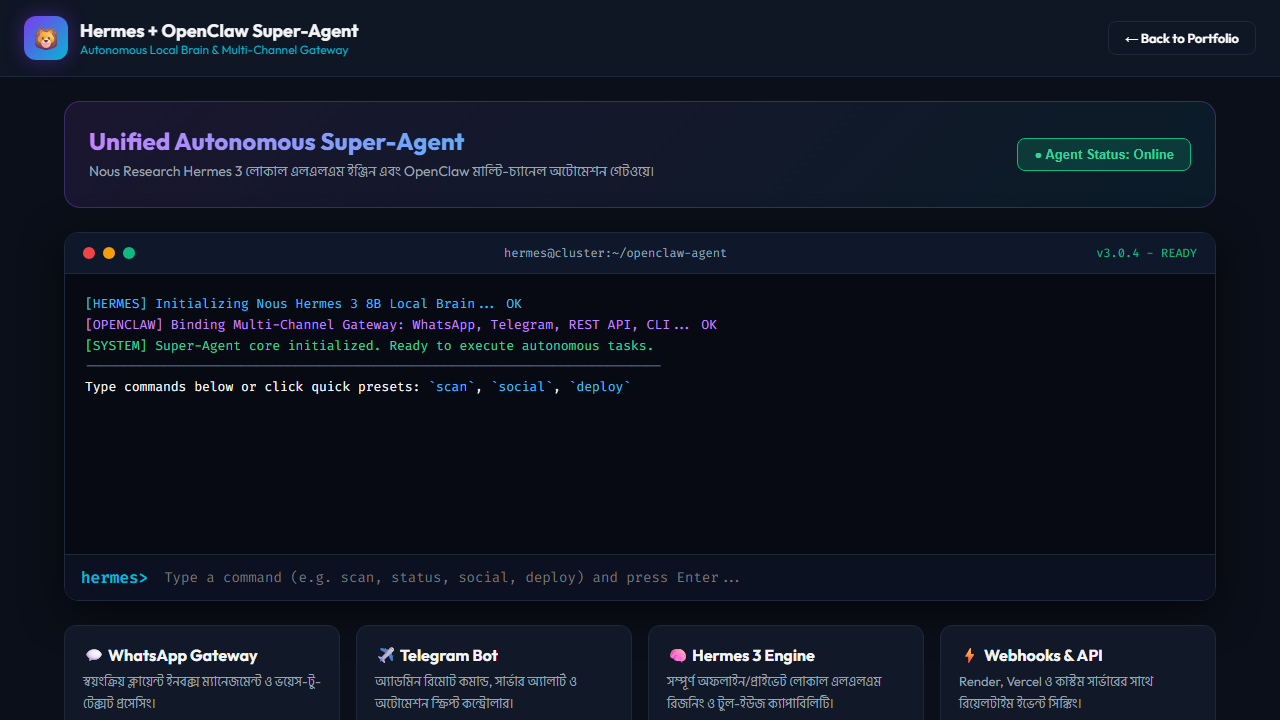Click the Hermes + OpenClaw Super-Agent header title
Viewport: 1280px width, 720px height.
tap(219, 31)
